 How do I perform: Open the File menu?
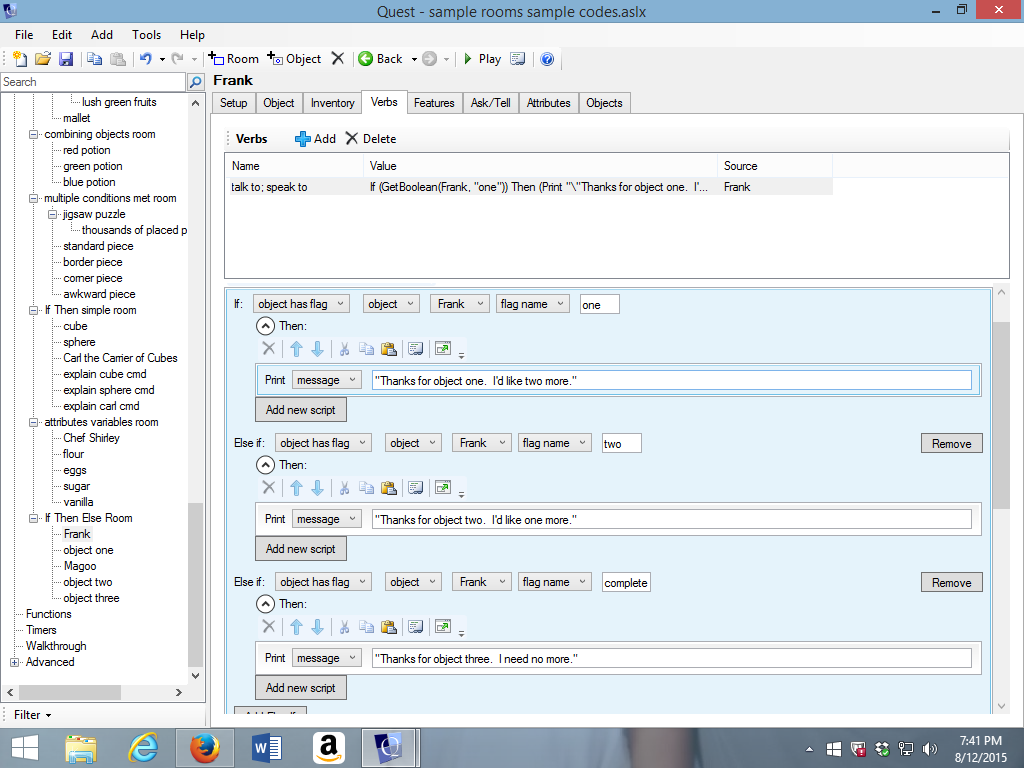click(x=24, y=35)
